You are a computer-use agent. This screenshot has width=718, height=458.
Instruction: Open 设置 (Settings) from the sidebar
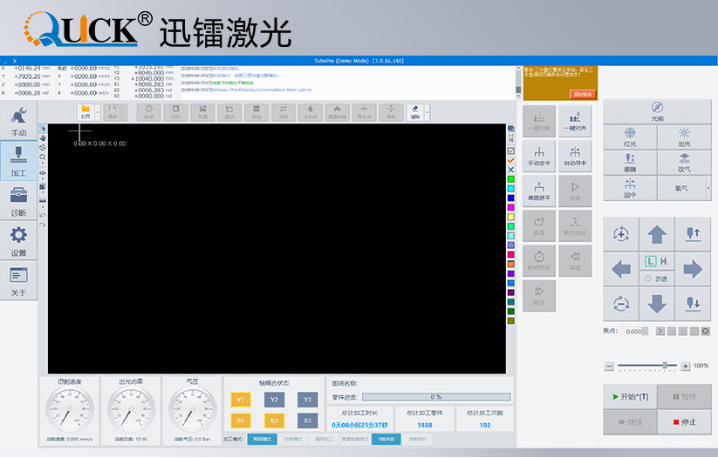(x=18, y=240)
